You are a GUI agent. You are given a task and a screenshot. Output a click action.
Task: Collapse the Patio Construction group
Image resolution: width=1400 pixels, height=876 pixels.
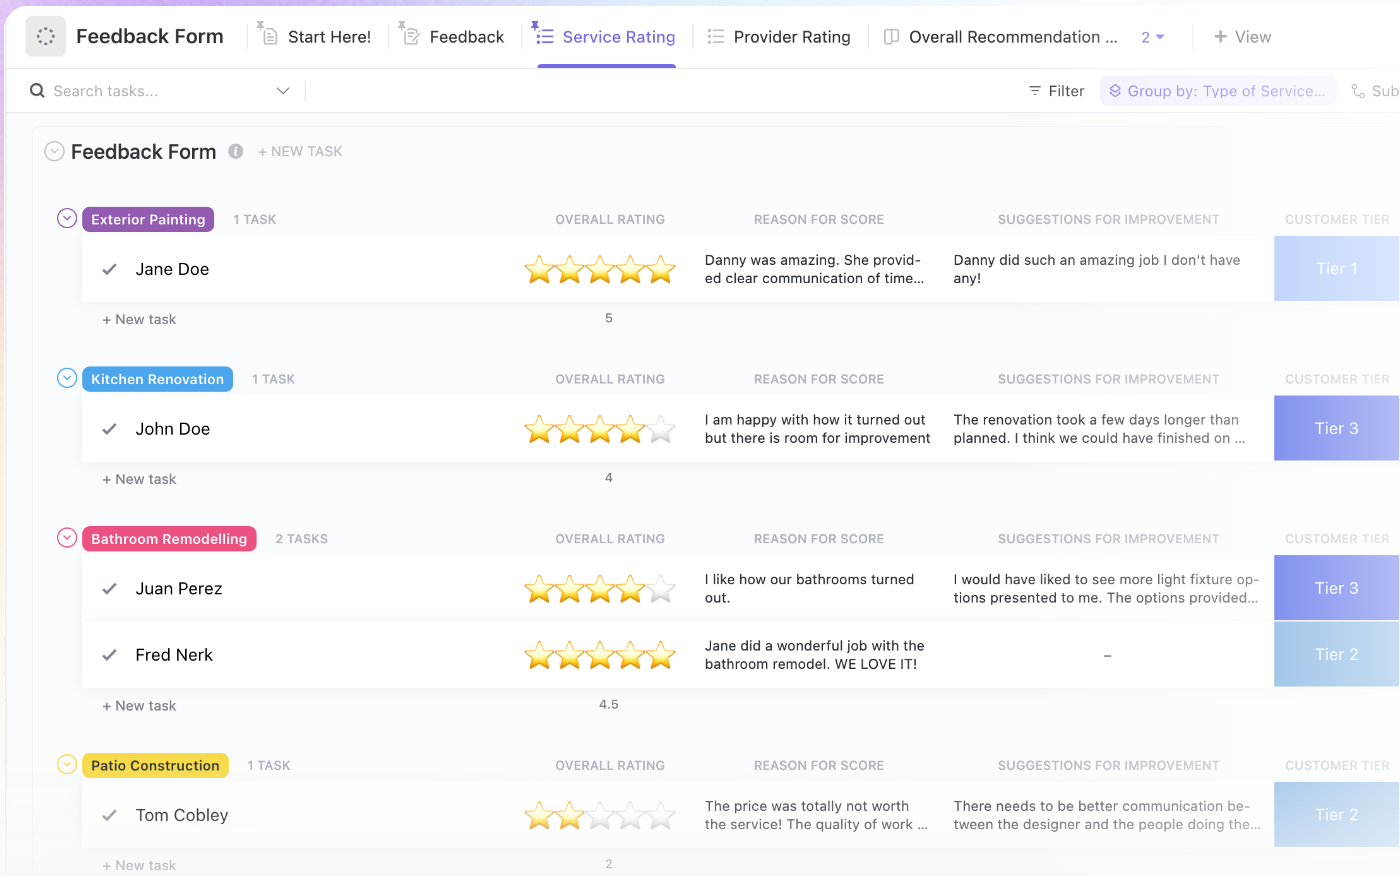pos(67,765)
